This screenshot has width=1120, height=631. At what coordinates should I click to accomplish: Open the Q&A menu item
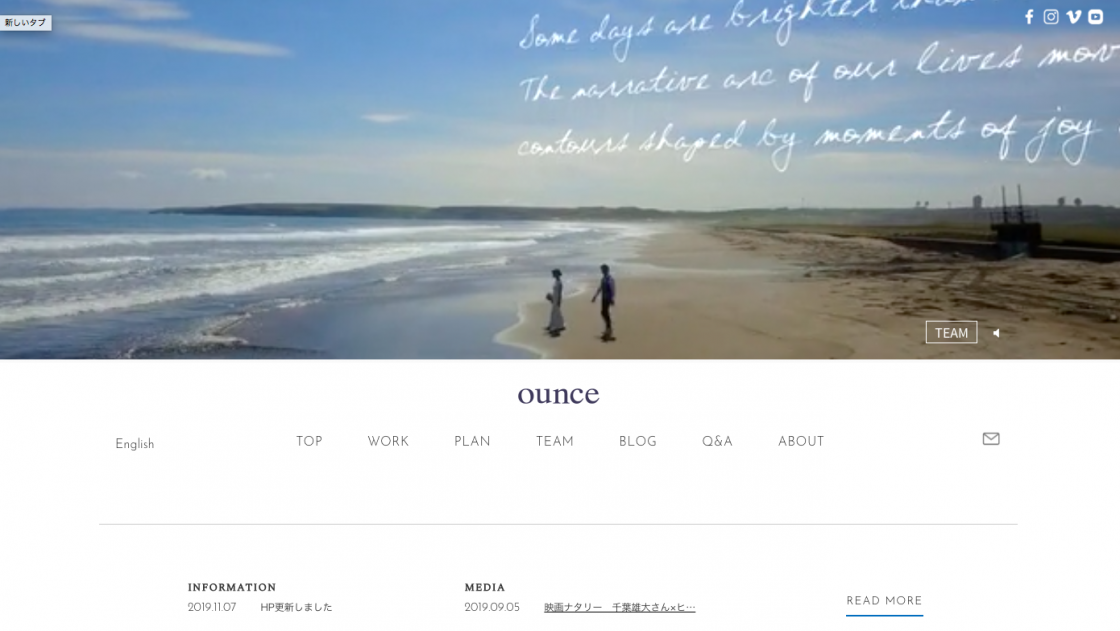click(717, 442)
